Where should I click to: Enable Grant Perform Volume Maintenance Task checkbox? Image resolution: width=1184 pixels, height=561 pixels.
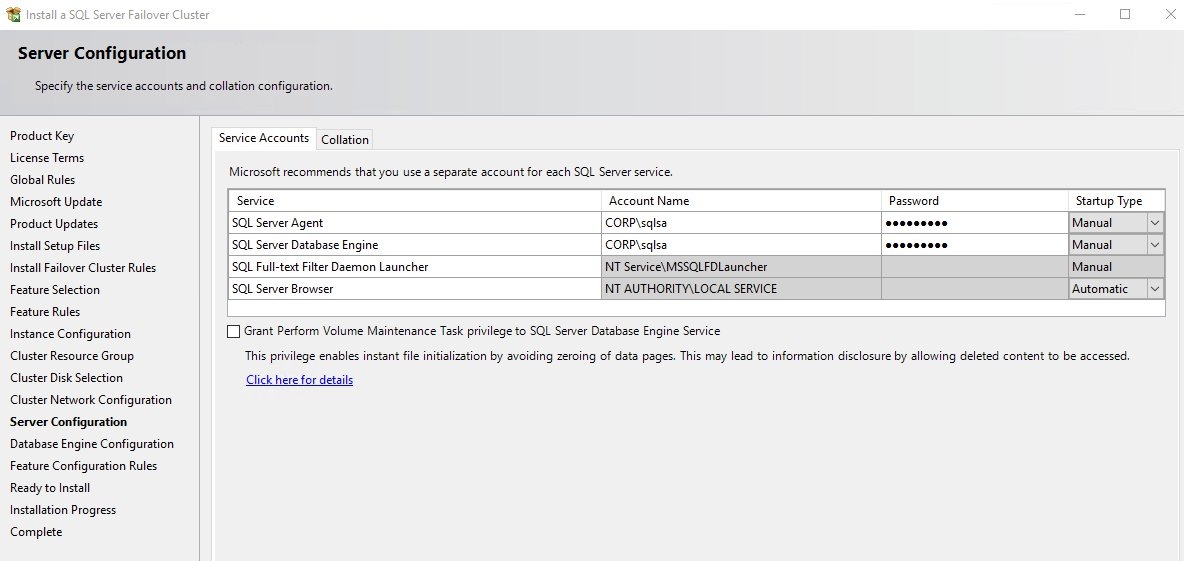tap(233, 331)
